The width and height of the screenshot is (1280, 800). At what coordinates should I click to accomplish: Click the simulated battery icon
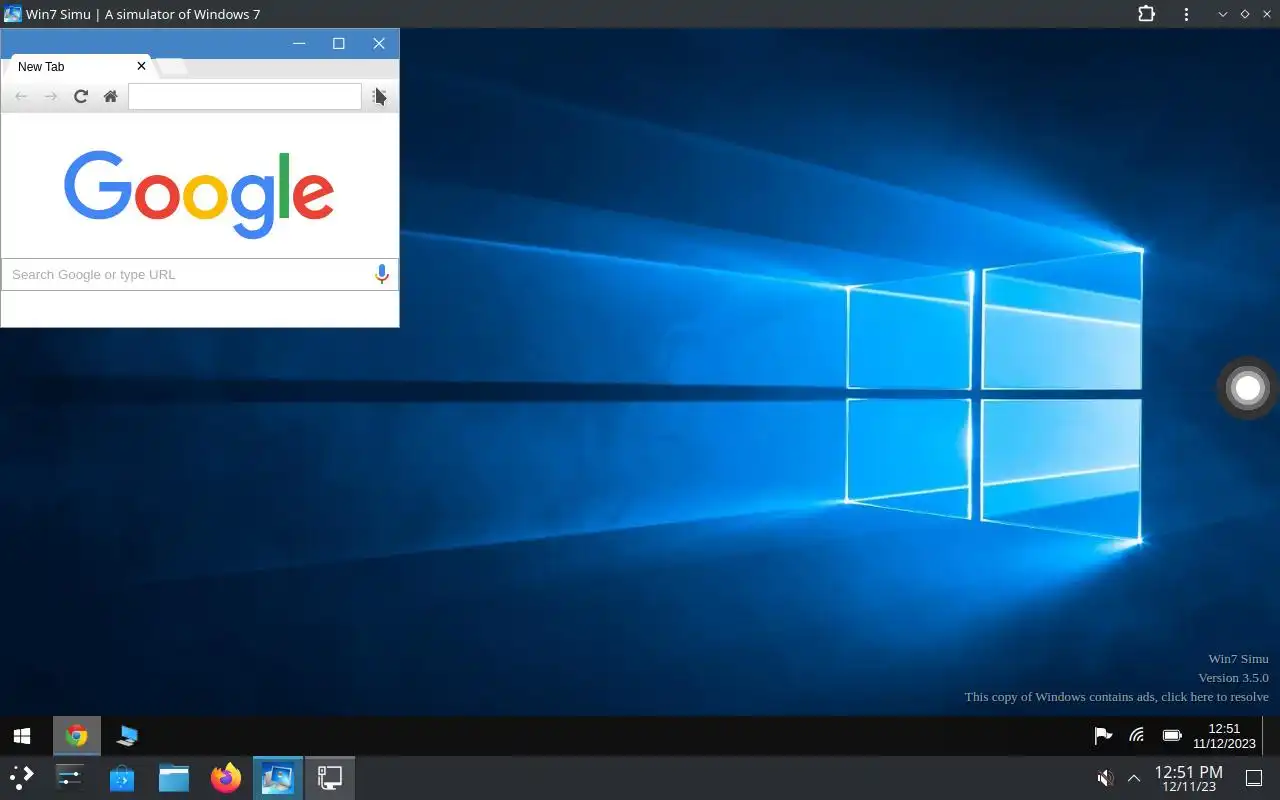tap(1172, 736)
